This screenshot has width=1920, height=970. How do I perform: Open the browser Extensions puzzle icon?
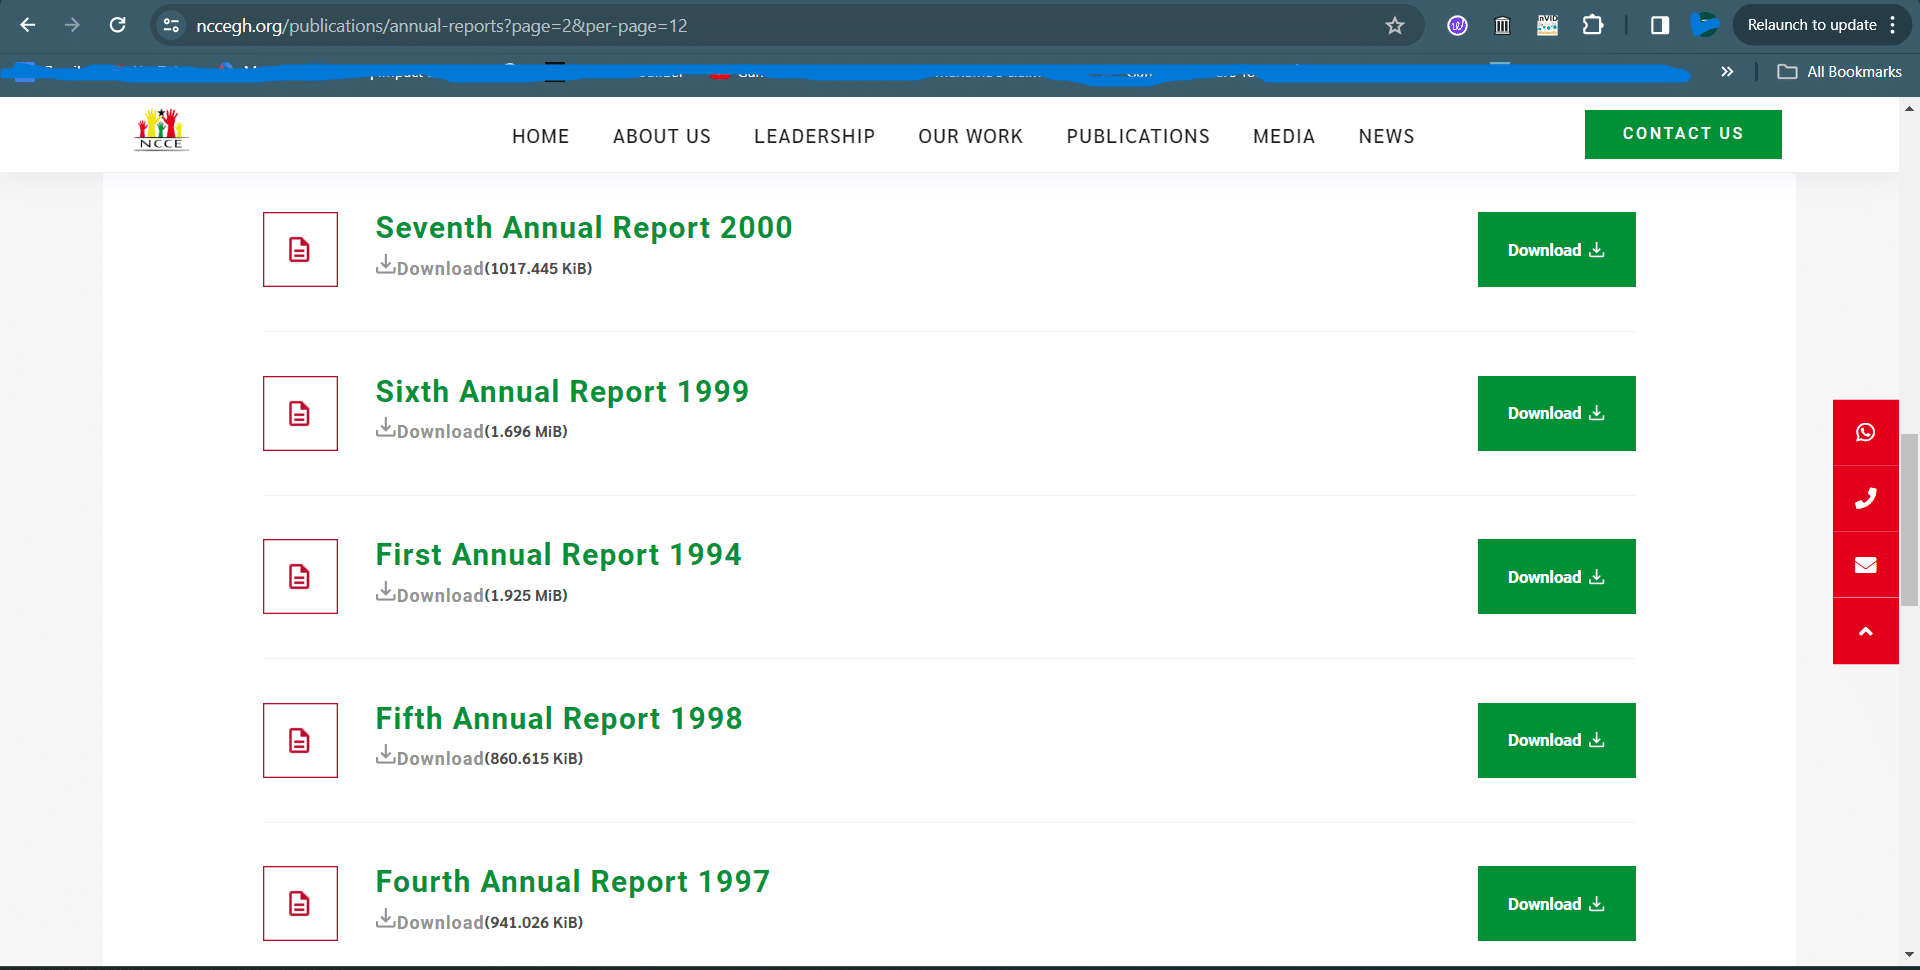[1592, 26]
